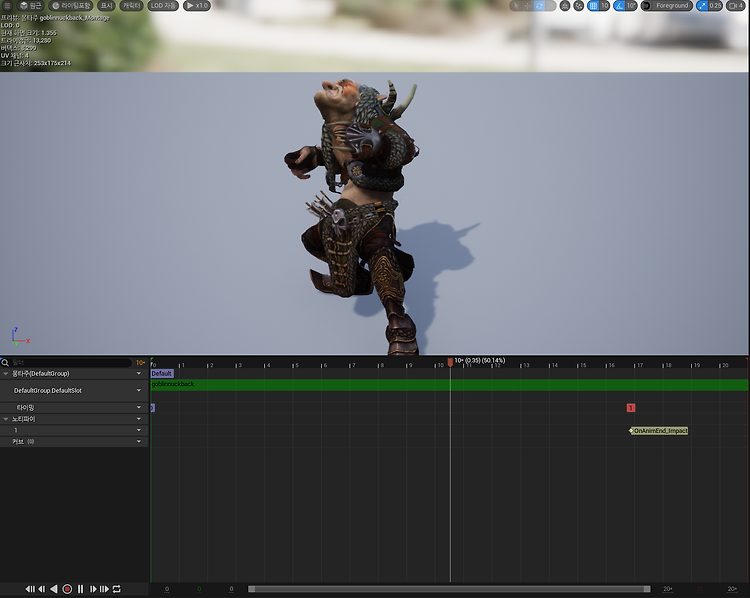The height and width of the screenshot is (598, 750).
Task: Open DefaultGroup.DefaultSlot options dropdown
Action: pyautogui.click(x=139, y=390)
